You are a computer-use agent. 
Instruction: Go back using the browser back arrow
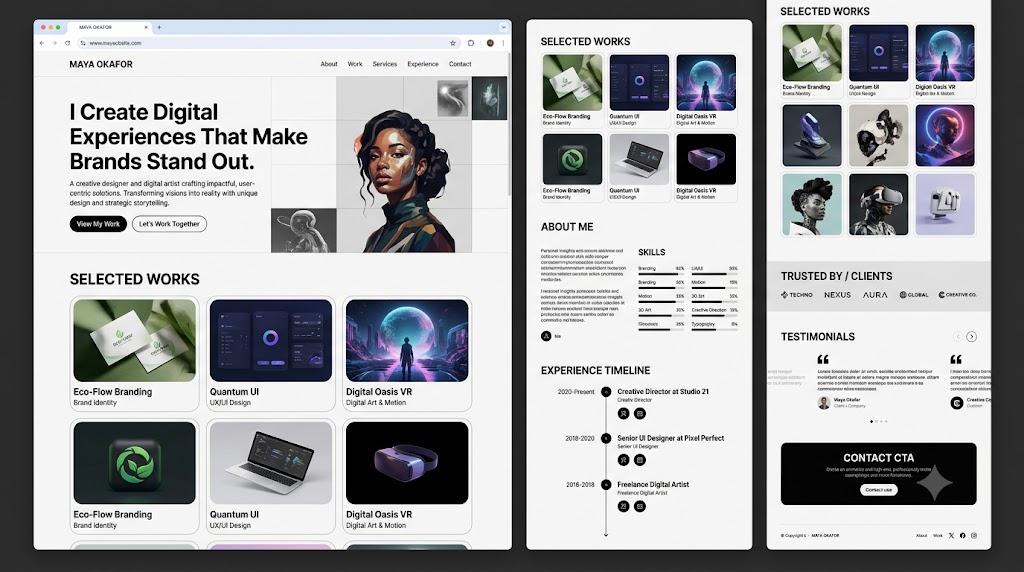[42, 43]
